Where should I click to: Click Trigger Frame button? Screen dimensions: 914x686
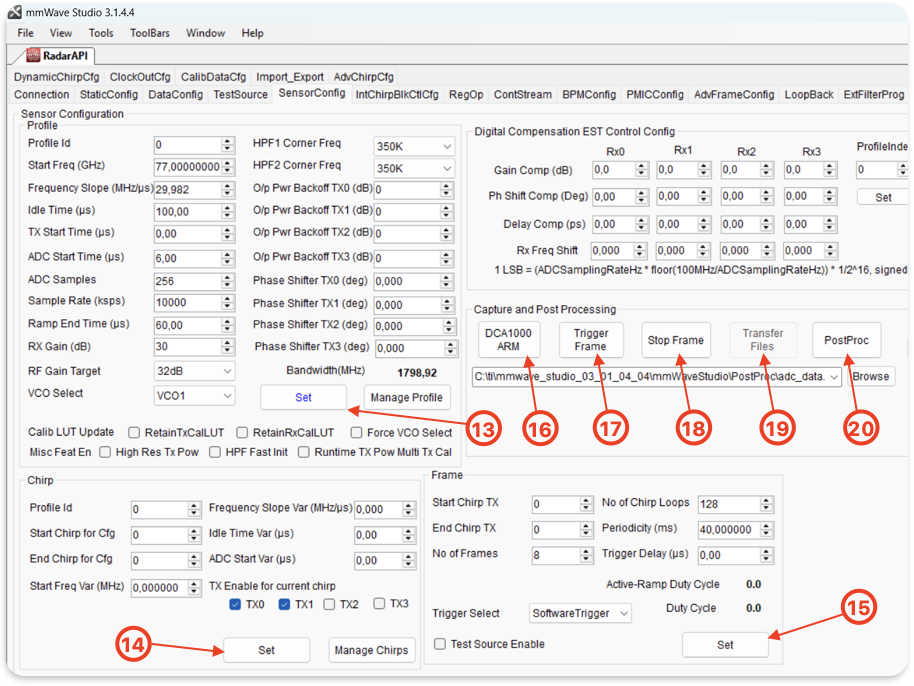(x=590, y=340)
